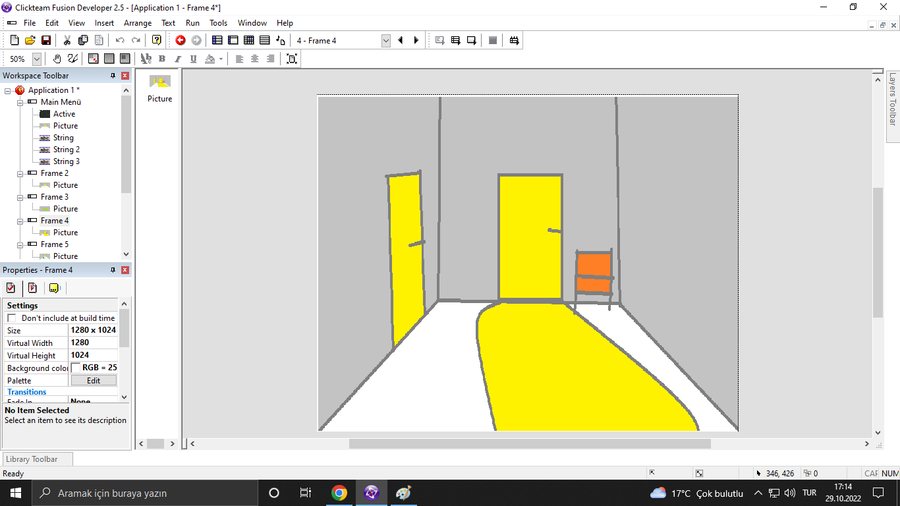The image size is (900, 506).
Task: Click the frame editor horizontal scrollbar
Action: point(529,443)
